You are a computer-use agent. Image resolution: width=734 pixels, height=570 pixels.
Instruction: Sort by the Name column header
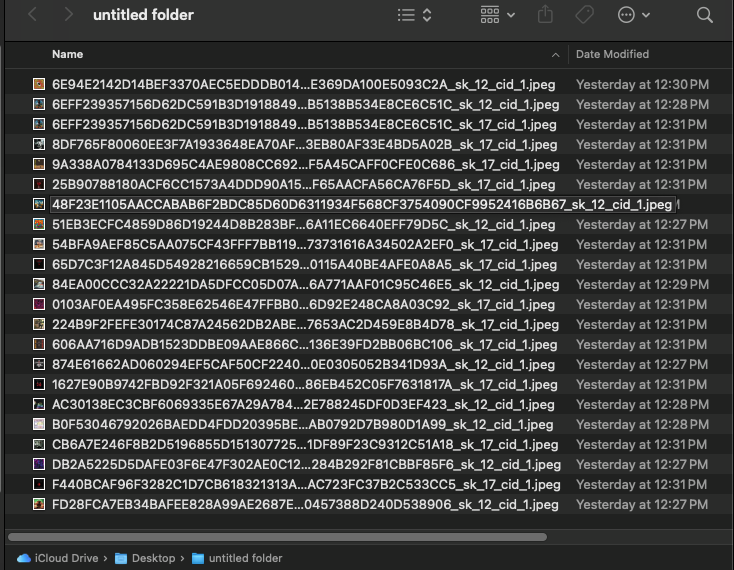67,54
